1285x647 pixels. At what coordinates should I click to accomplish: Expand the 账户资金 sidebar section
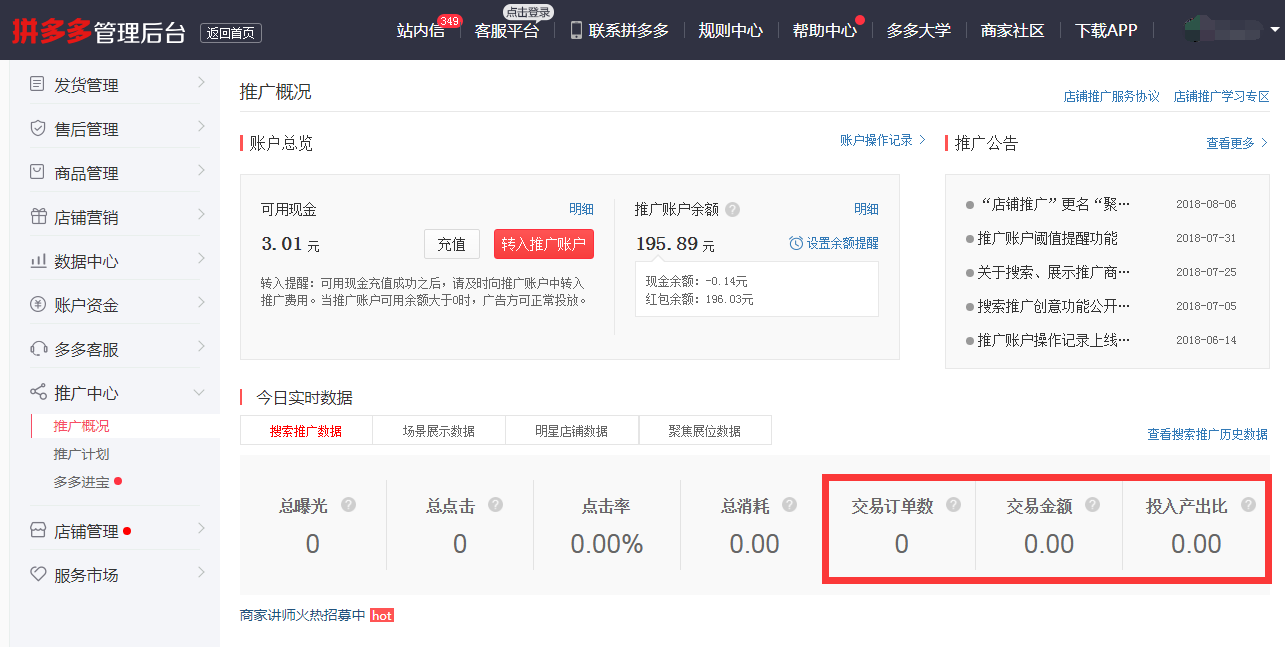tap(200, 302)
